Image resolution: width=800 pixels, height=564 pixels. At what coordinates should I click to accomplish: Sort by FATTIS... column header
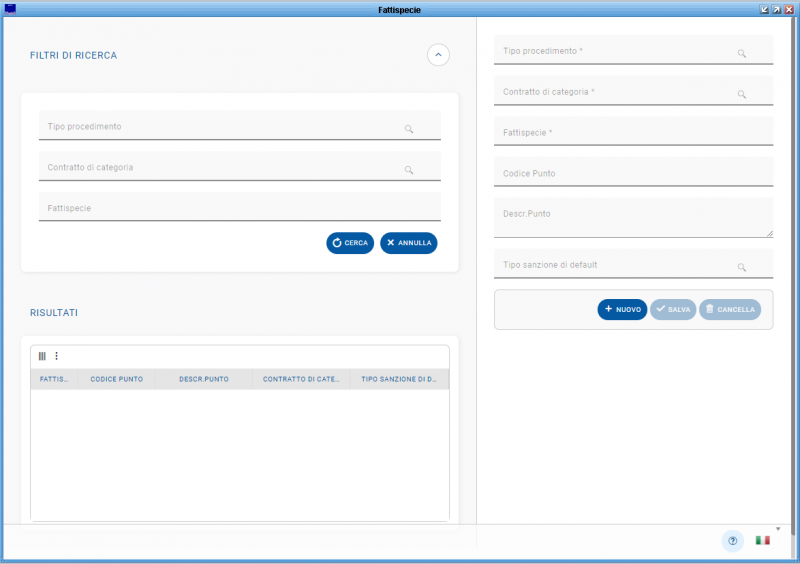click(x=54, y=379)
